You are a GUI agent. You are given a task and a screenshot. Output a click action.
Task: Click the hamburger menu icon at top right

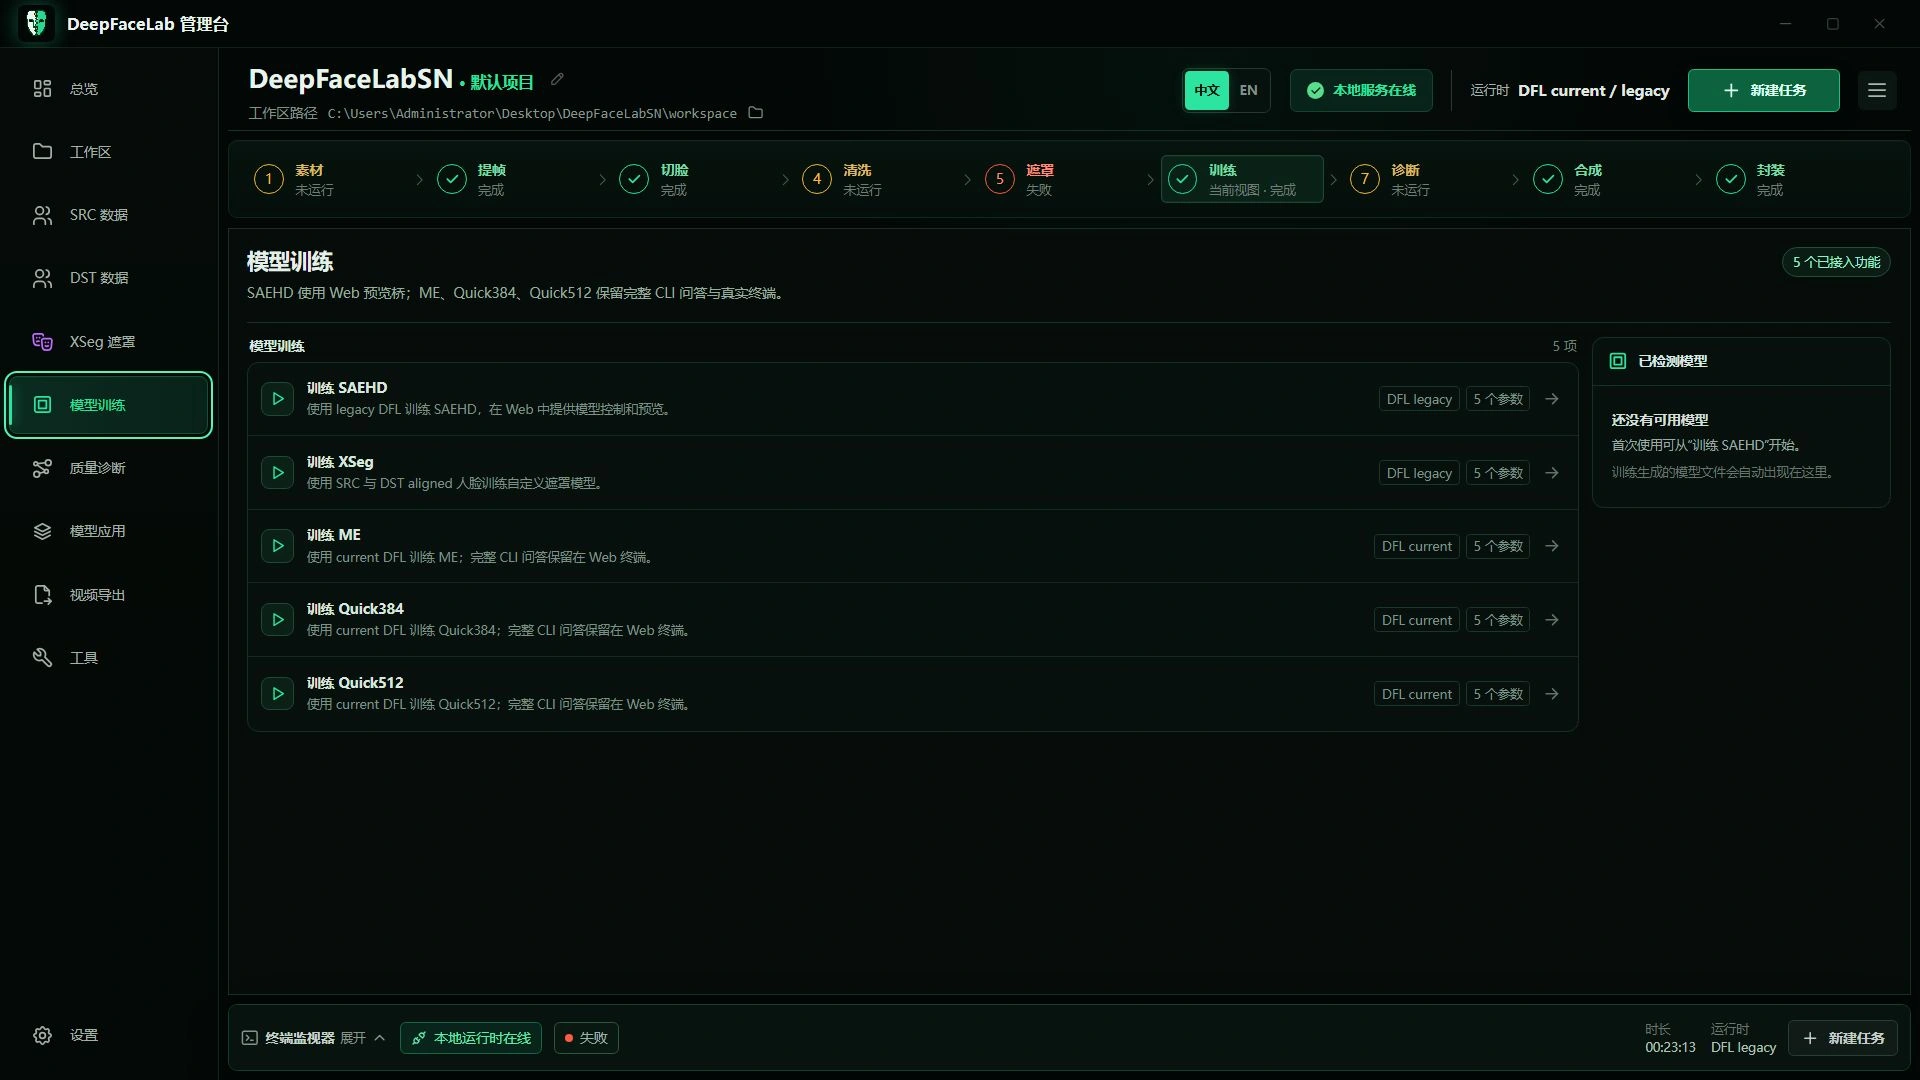click(x=1877, y=90)
